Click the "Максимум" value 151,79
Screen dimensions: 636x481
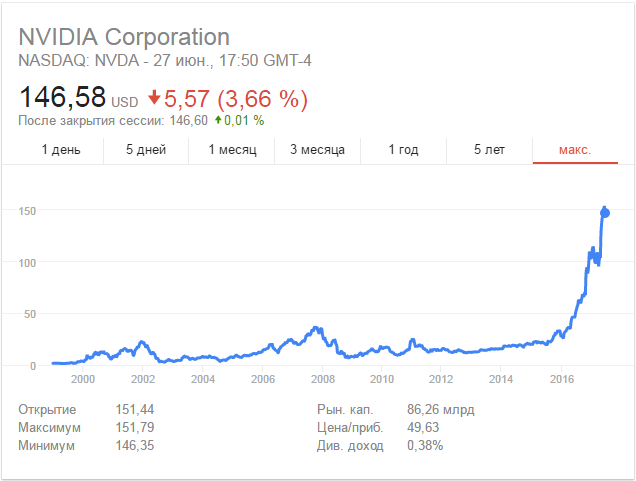pos(134,427)
